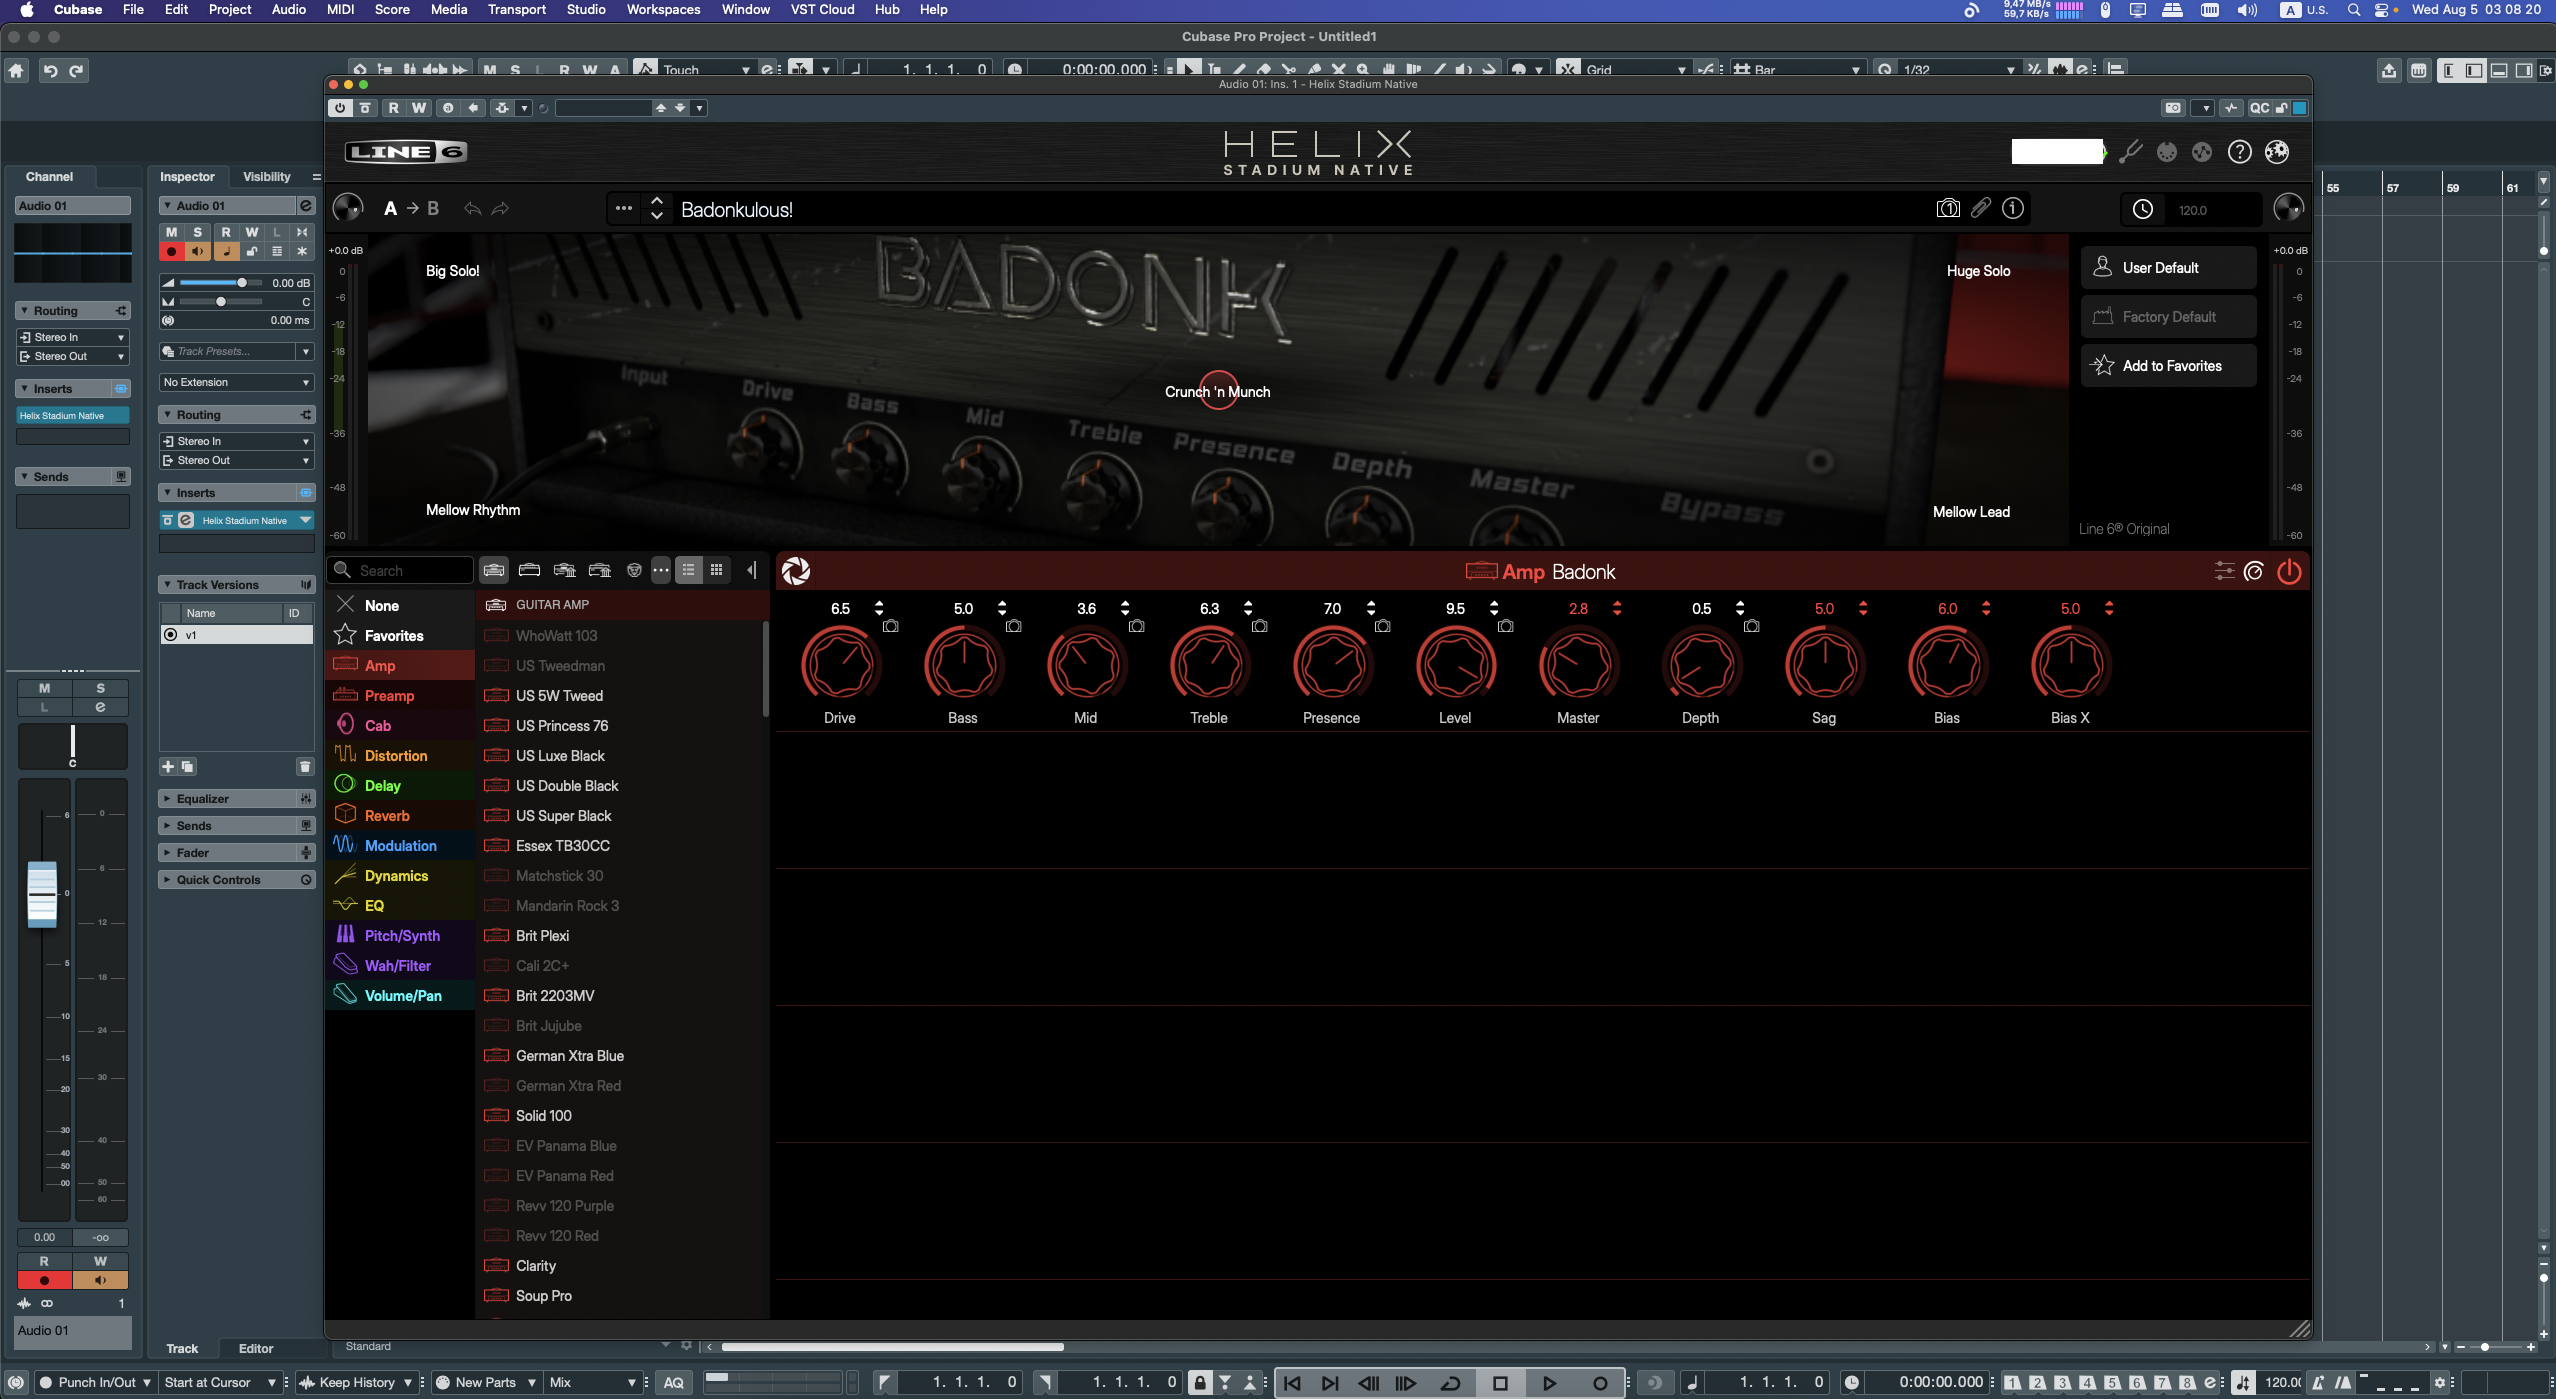The image size is (2556, 1399).
Task: Toggle Write automation in plugin header
Action: tap(419, 108)
